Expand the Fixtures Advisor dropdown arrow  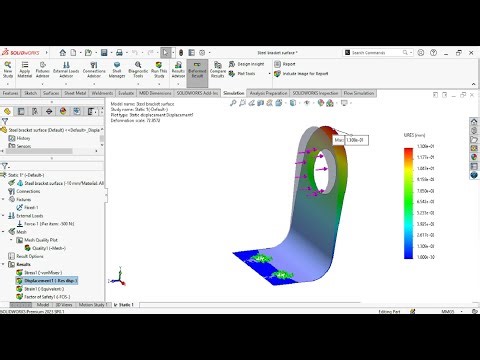click(x=42, y=83)
